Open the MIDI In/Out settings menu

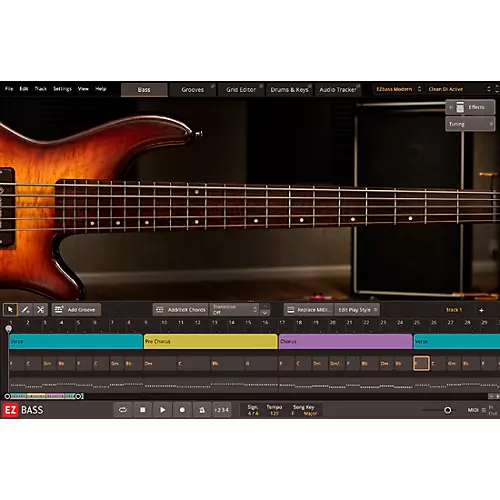coord(484,410)
